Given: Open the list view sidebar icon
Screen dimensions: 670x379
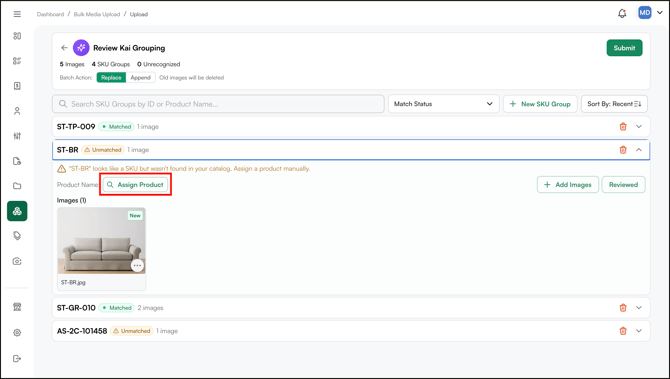Looking at the screenshot, I should (17, 61).
